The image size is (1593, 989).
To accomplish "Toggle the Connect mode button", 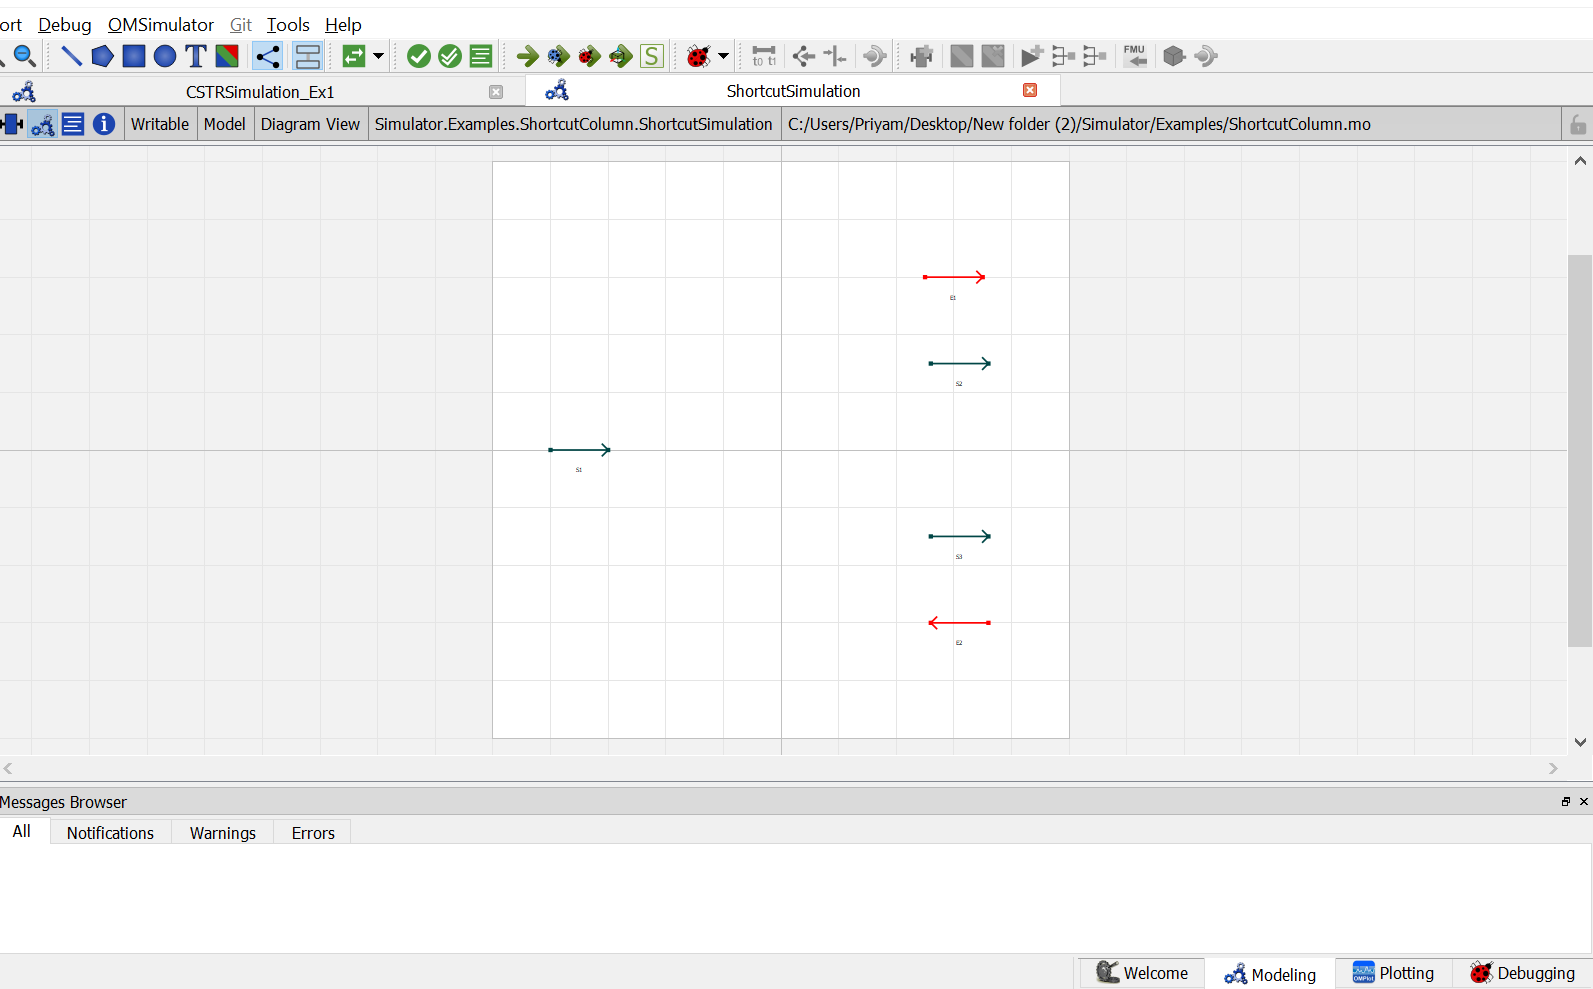I will point(267,56).
